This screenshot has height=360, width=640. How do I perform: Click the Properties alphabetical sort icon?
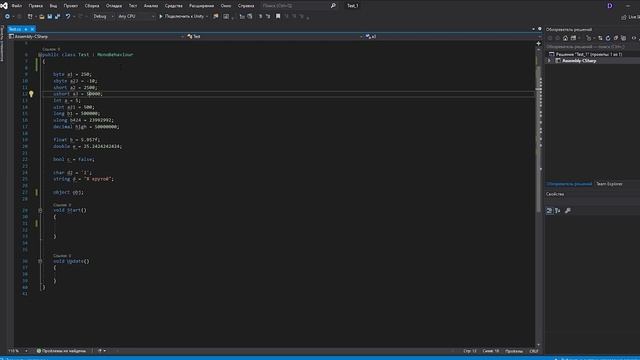tap(558, 211)
